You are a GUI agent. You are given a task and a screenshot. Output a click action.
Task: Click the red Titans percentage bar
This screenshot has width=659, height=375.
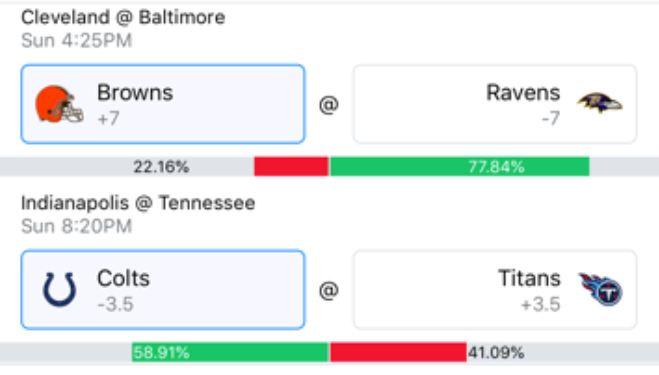coord(398,352)
